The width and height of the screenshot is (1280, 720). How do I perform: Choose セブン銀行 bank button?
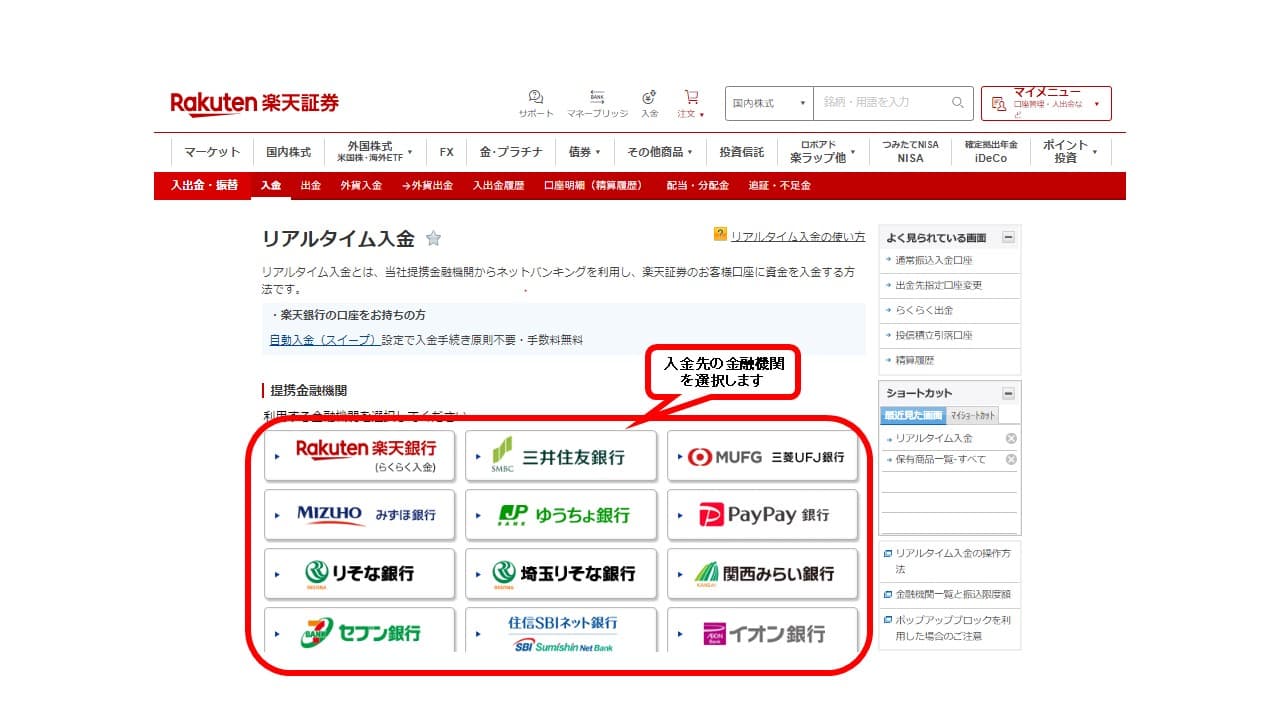pyautogui.click(x=360, y=631)
